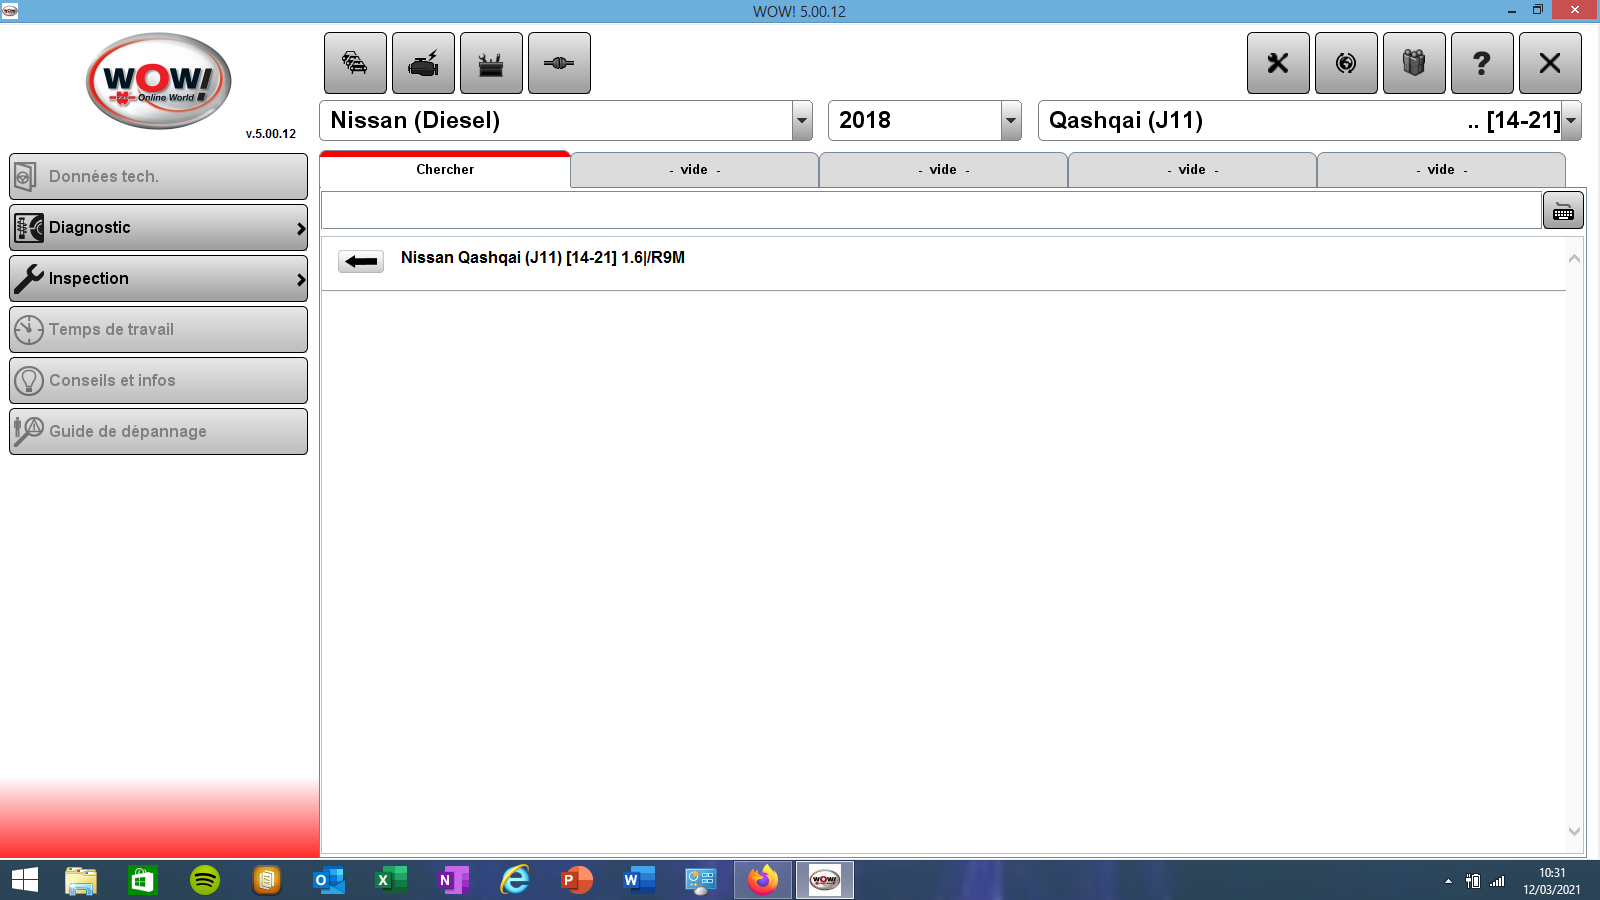
Task: Click the WOW! app taskbar button
Action: [x=825, y=880]
